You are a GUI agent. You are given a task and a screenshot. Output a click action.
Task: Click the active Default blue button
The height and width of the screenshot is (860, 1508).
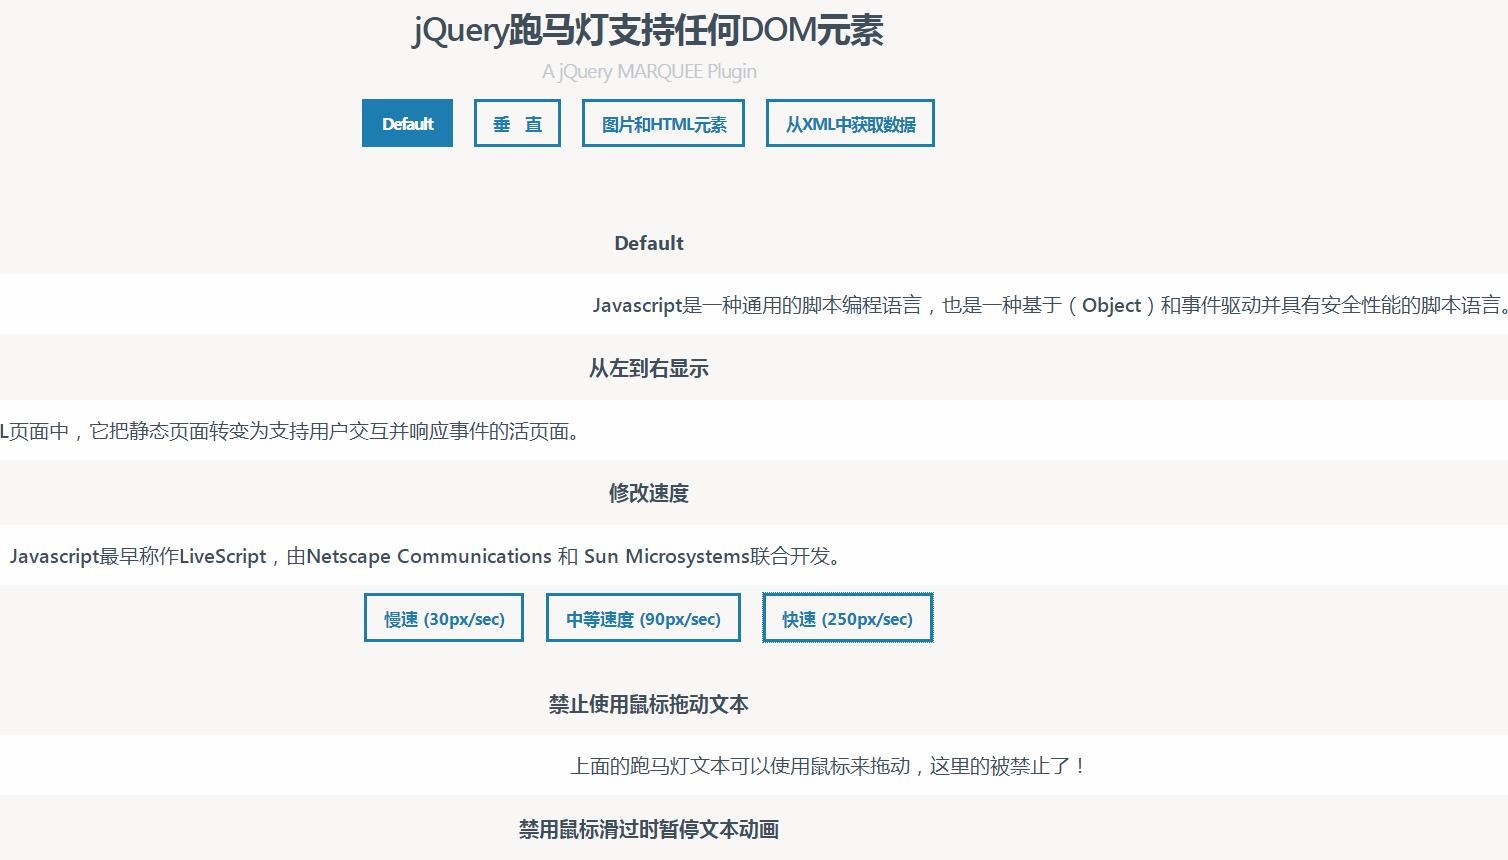pyautogui.click(x=407, y=123)
